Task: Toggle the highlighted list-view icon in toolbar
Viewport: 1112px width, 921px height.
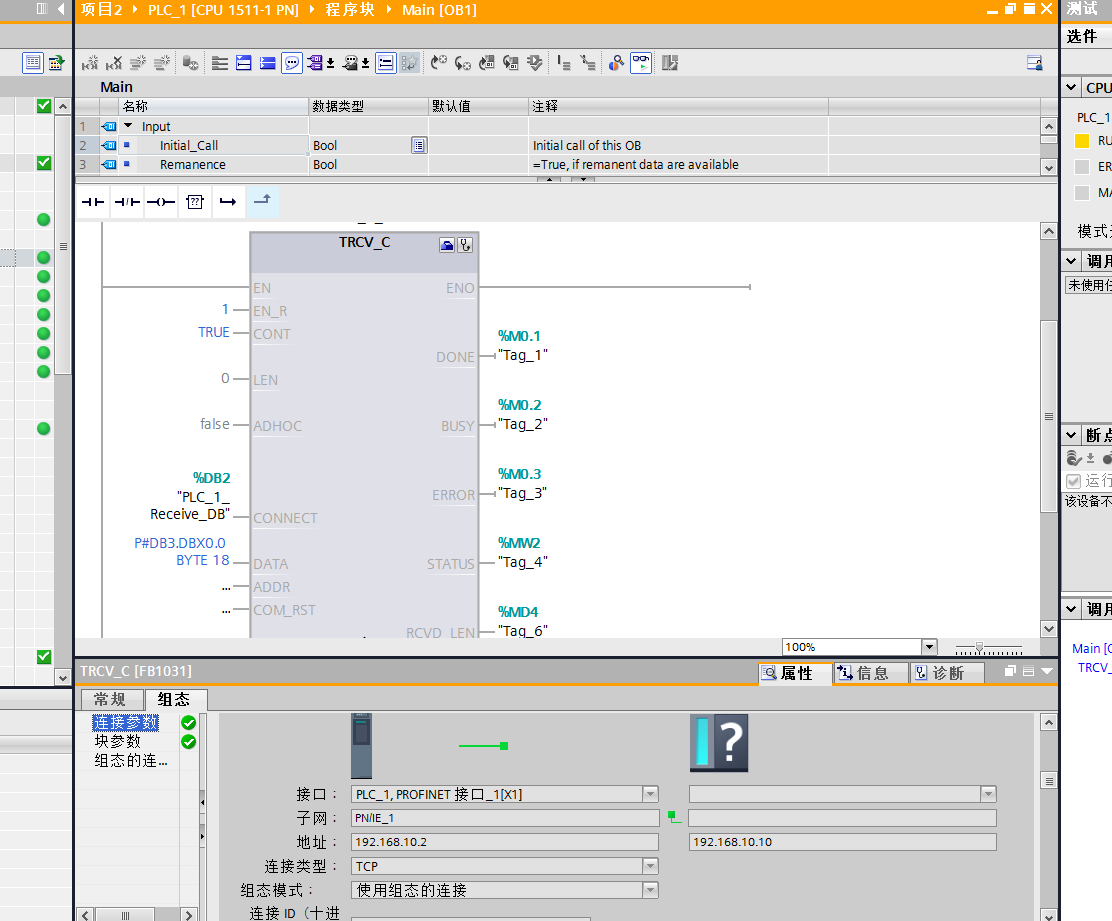Action: (x=385, y=63)
